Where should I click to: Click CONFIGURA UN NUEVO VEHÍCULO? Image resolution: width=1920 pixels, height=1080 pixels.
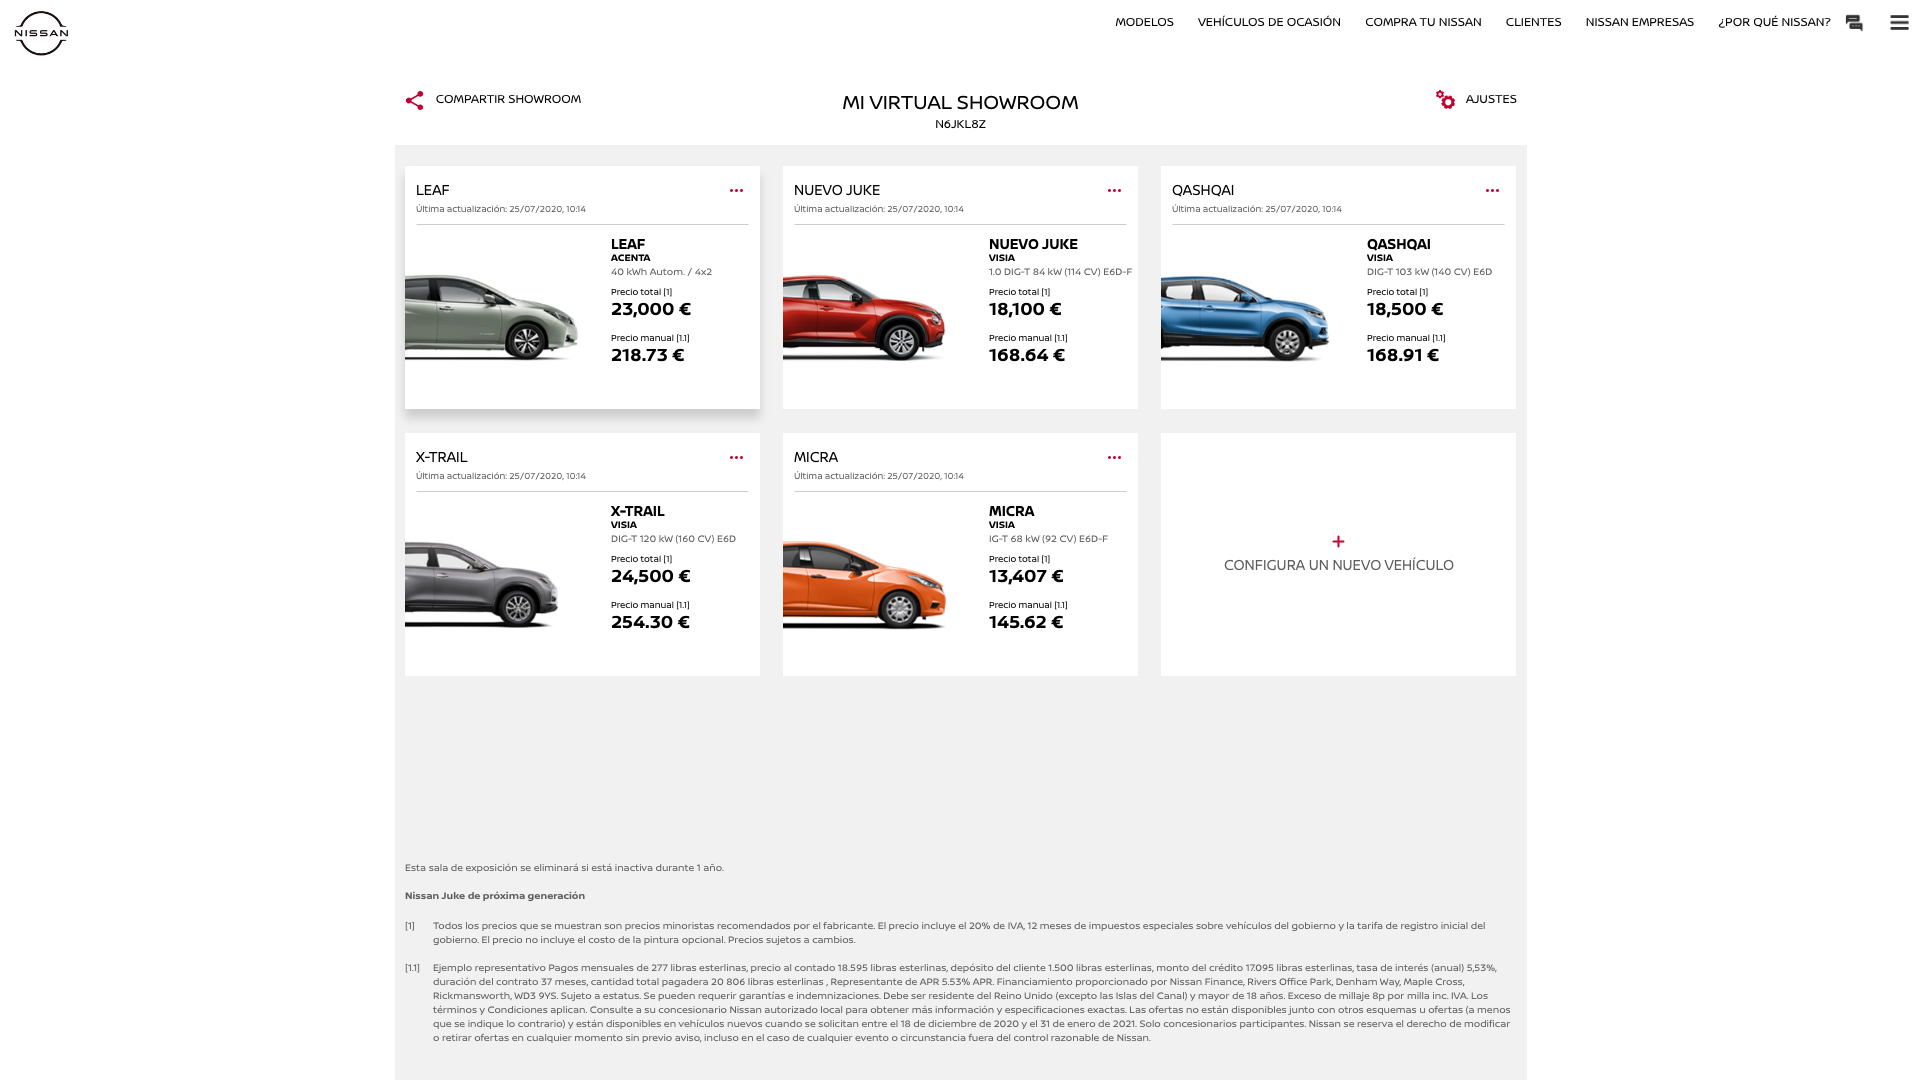1338,565
